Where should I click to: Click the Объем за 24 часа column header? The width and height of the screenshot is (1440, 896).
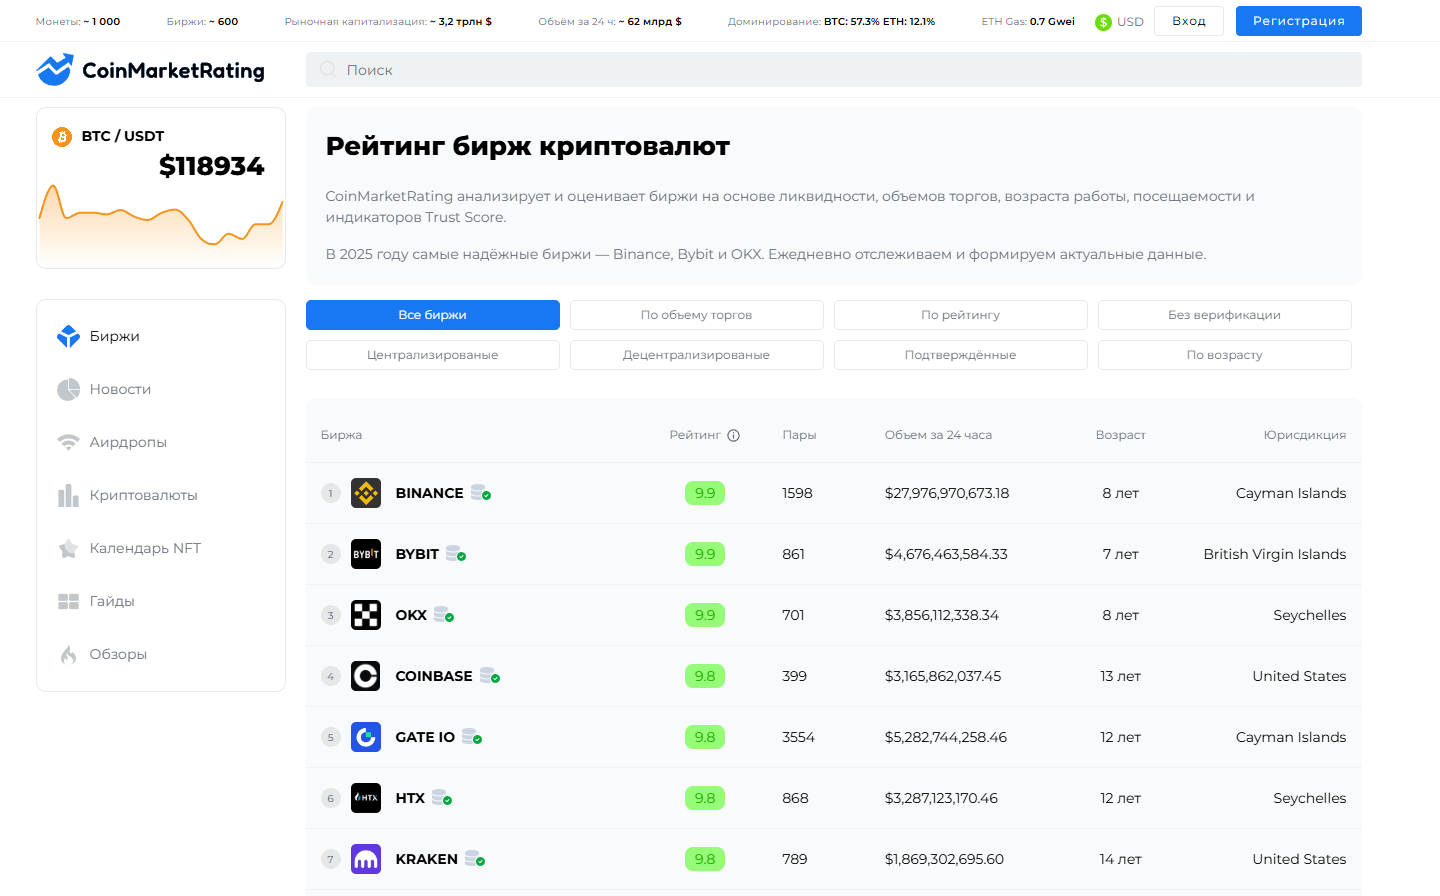(938, 435)
